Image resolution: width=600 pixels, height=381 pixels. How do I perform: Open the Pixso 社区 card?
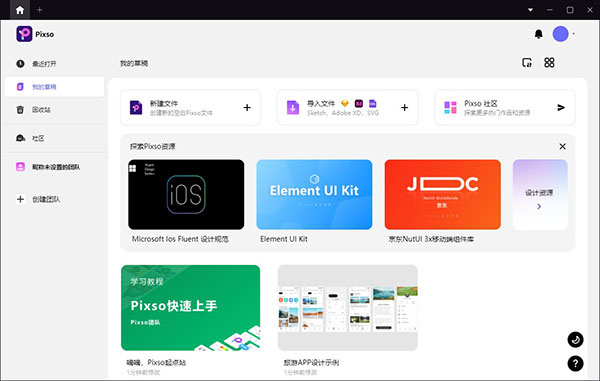click(x=505, y=107)
